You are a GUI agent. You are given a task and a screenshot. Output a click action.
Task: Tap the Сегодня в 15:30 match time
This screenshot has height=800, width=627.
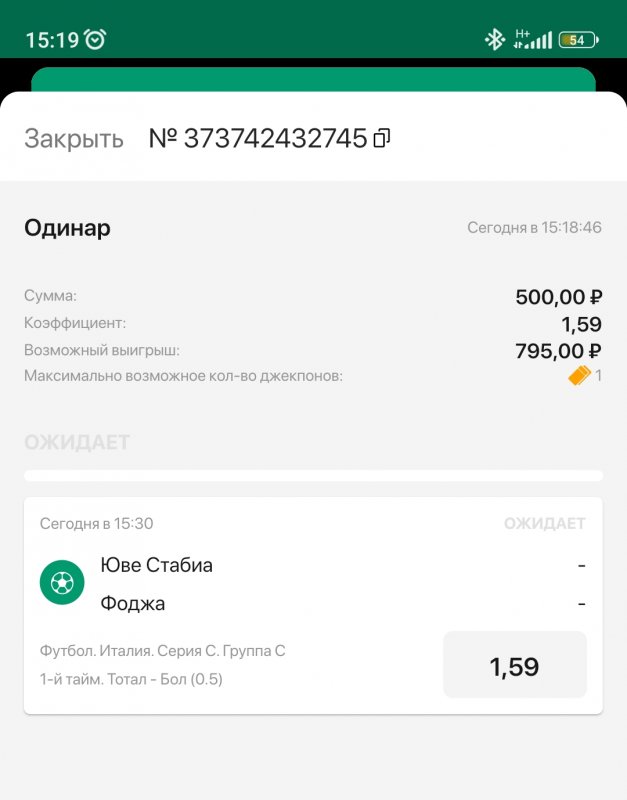click(x=96, y=523)
